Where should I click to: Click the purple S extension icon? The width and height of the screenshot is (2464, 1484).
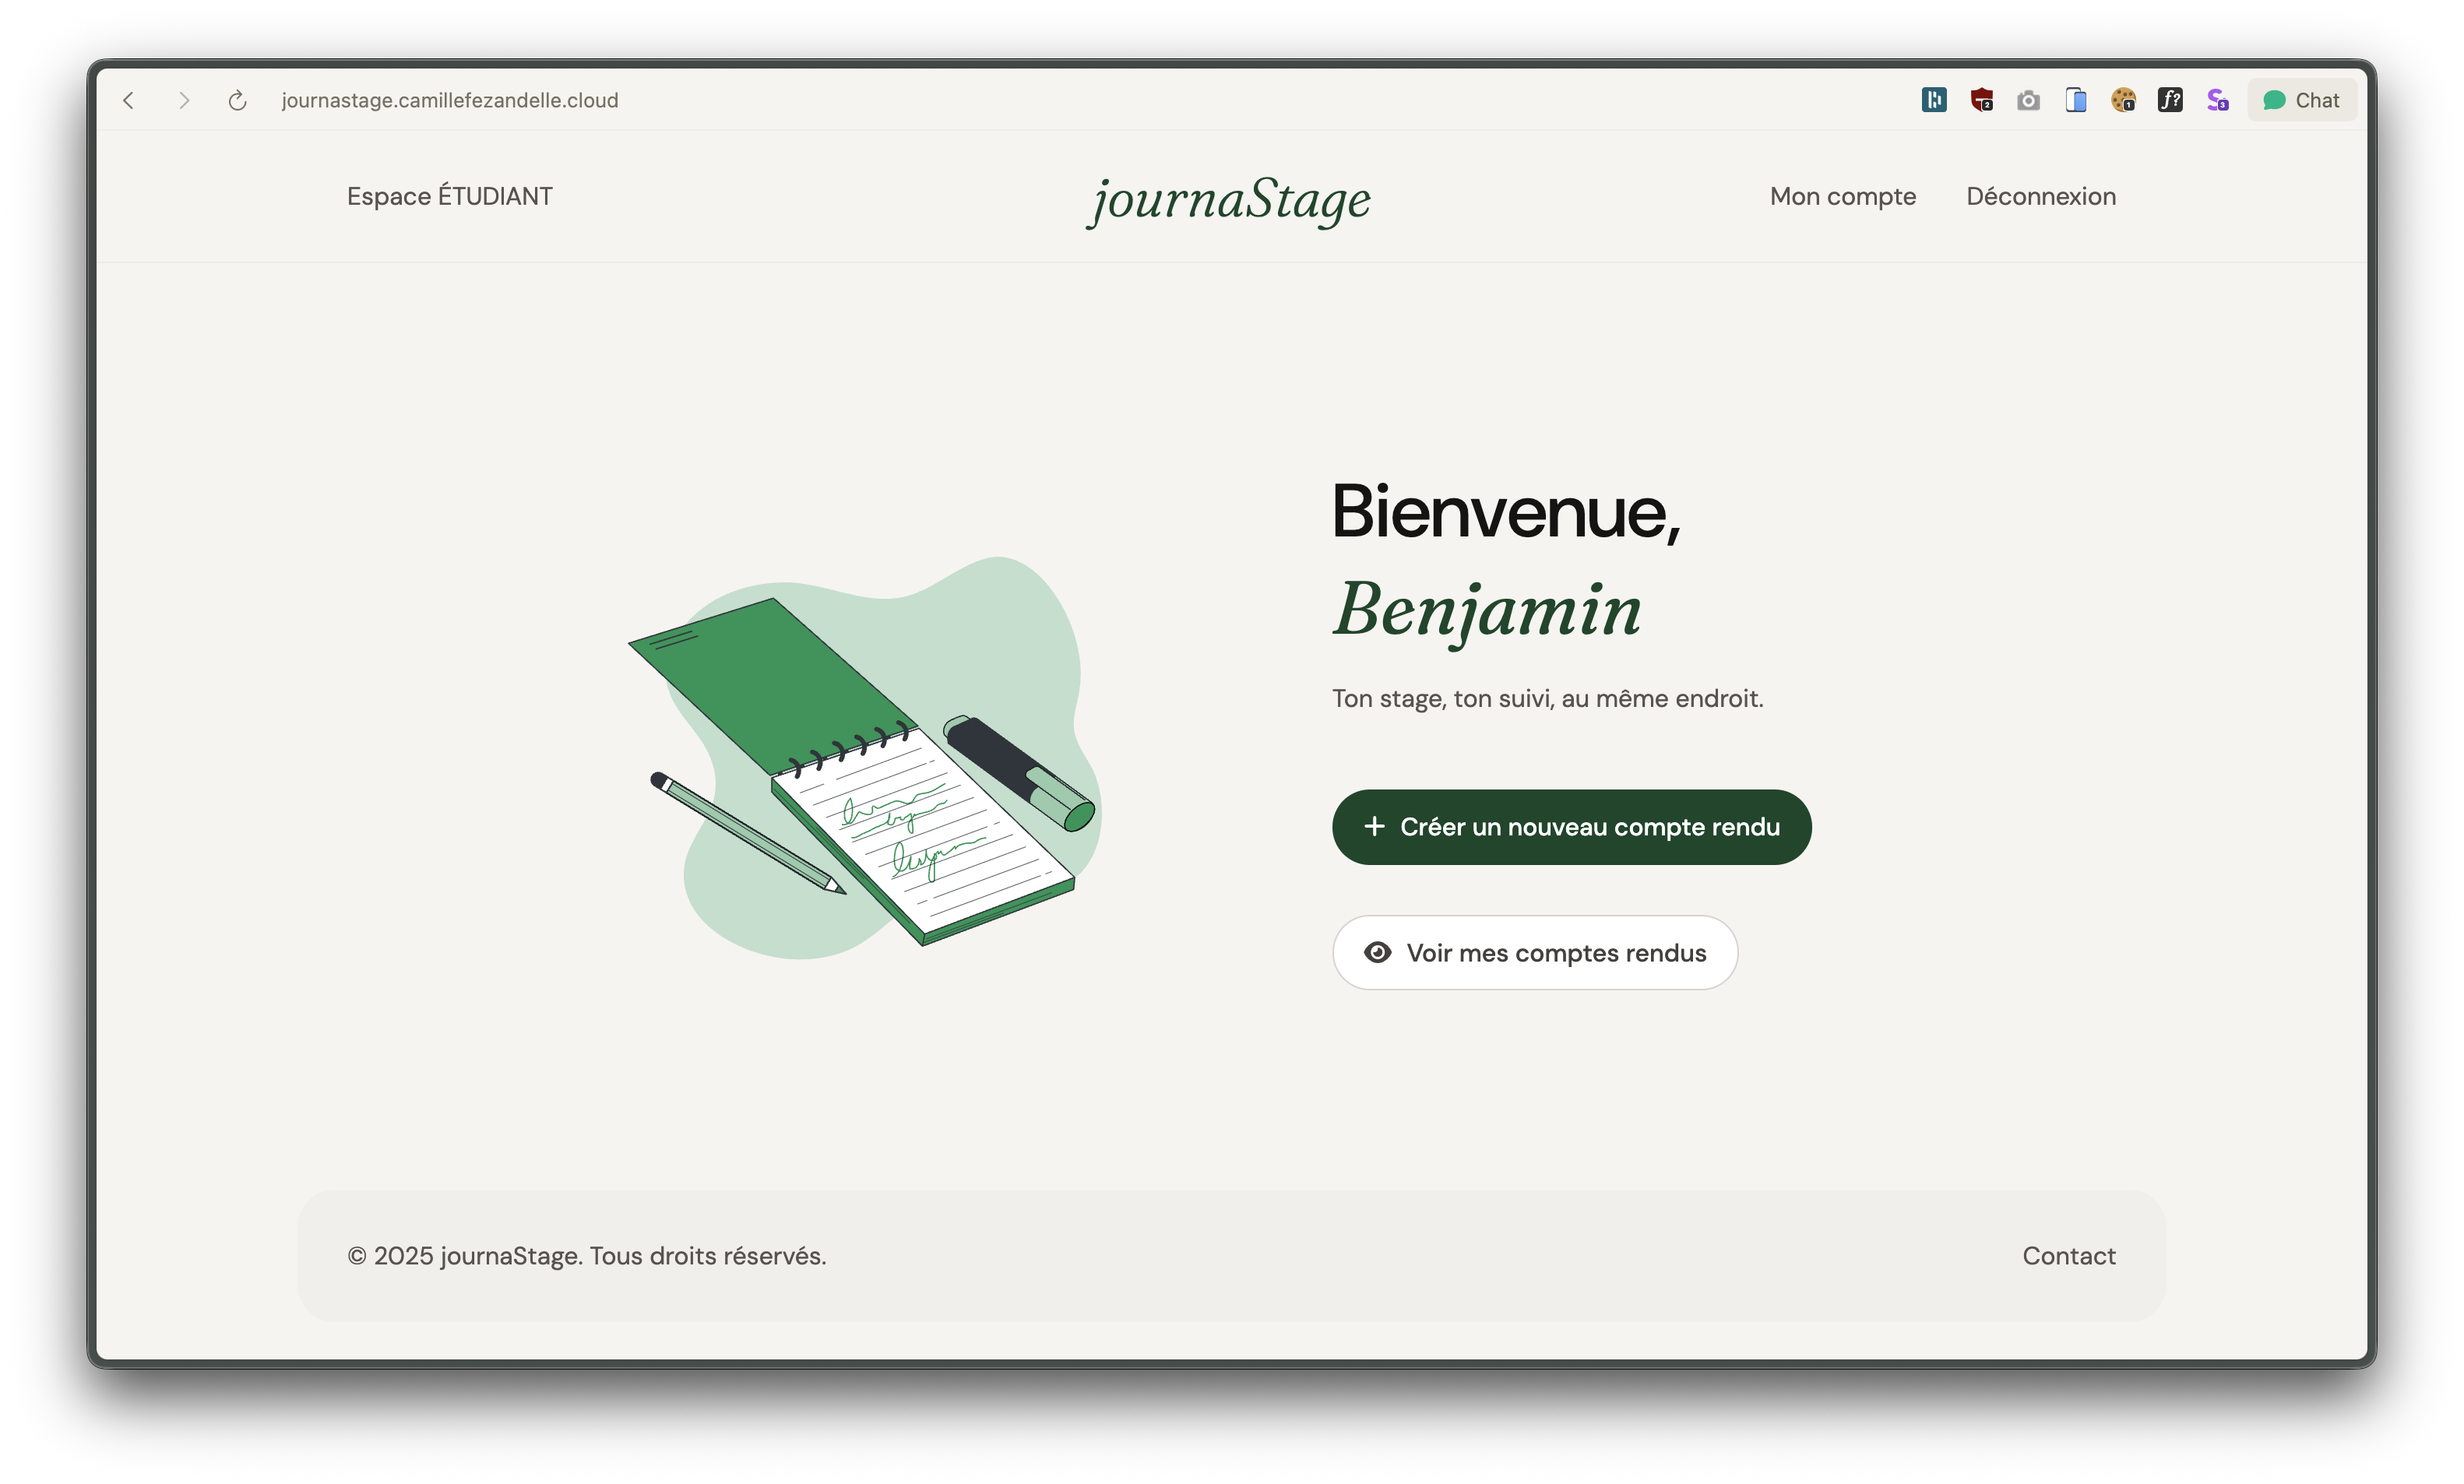pos(2217,100)
